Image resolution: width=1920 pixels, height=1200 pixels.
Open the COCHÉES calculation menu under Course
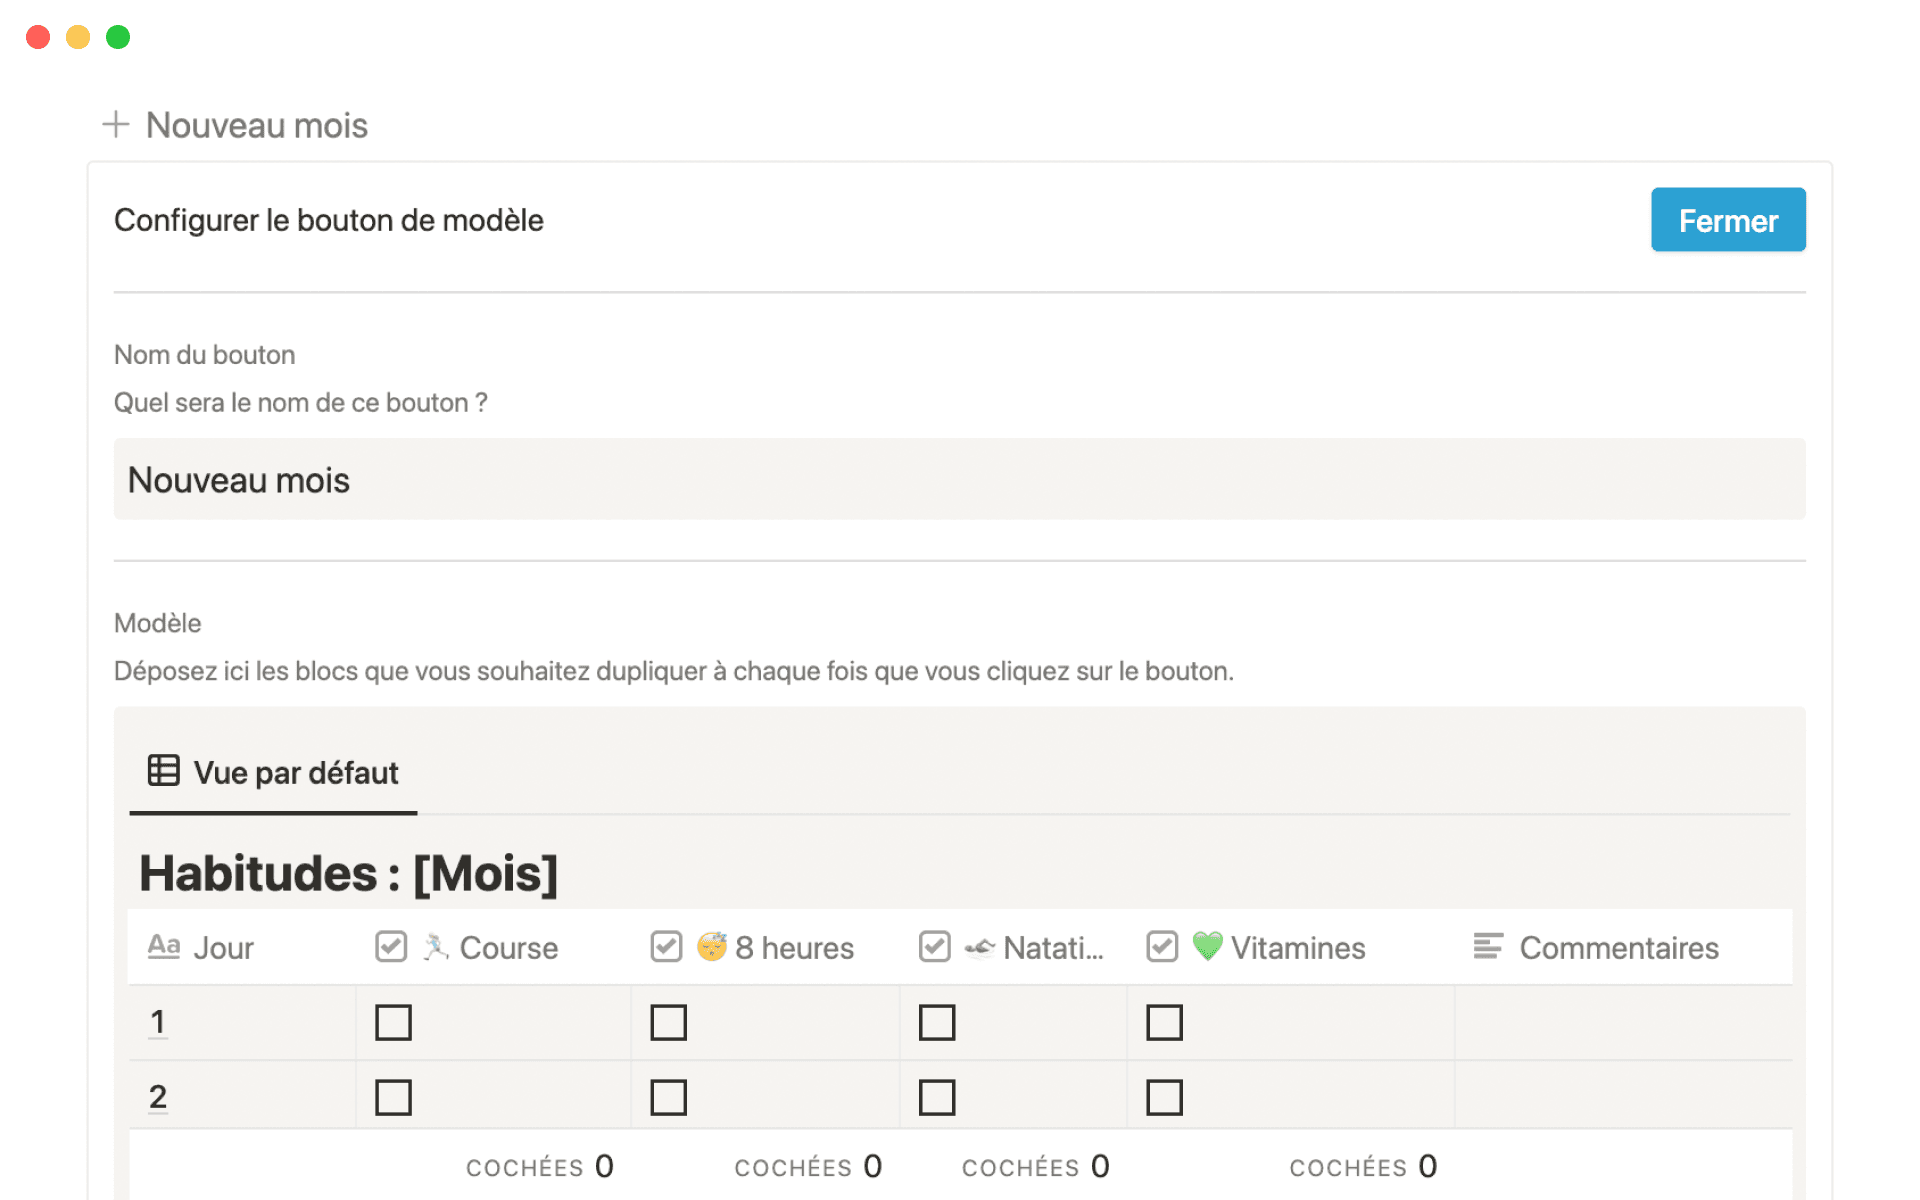pyautogui.click(x=540, y=1166)
